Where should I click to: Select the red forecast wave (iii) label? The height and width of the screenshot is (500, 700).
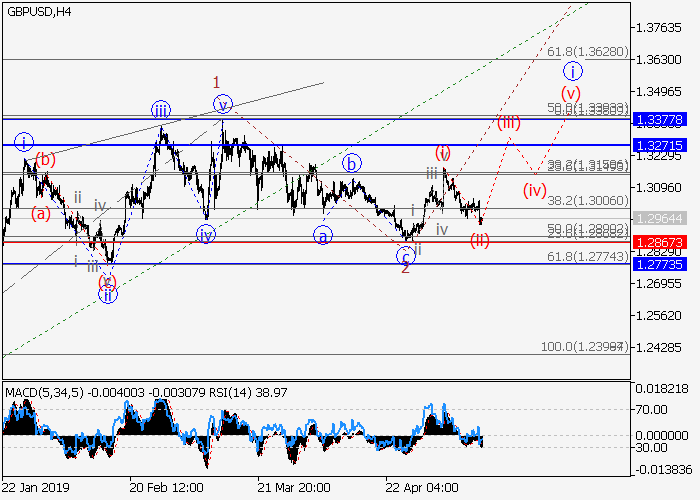(x=509, y=123)
